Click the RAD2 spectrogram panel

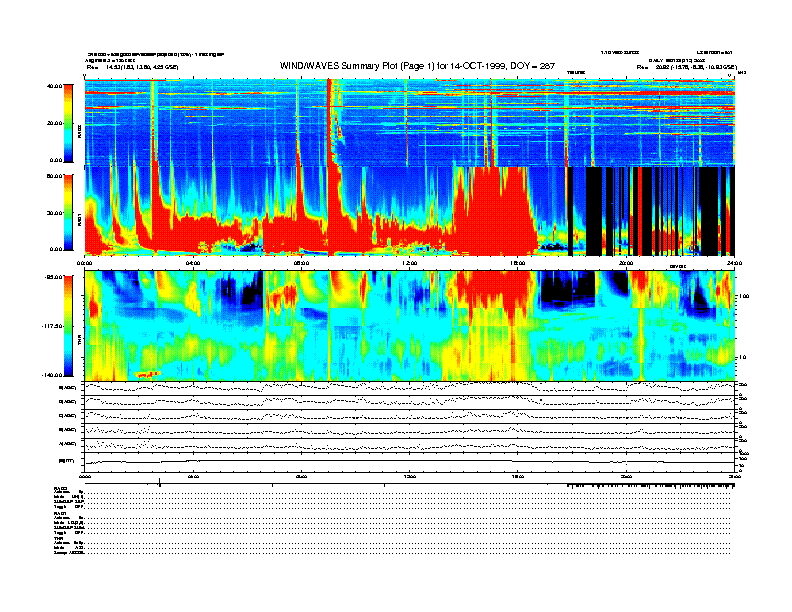click(x=409, y=122)
